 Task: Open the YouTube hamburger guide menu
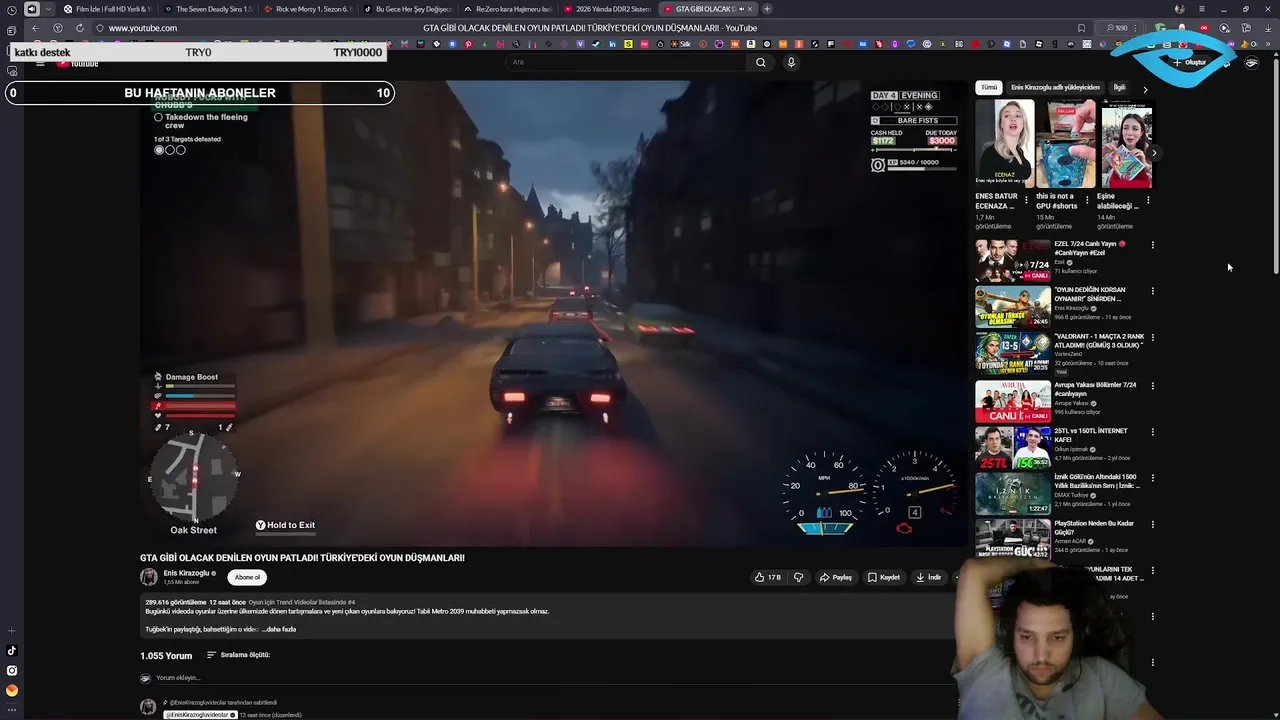[x=40, y=63]
